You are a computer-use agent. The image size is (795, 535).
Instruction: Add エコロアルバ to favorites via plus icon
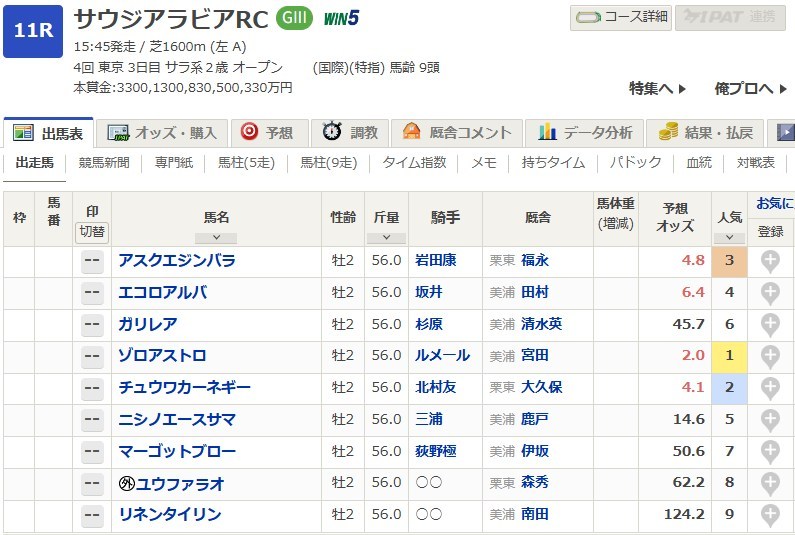[x=770, y=292]
